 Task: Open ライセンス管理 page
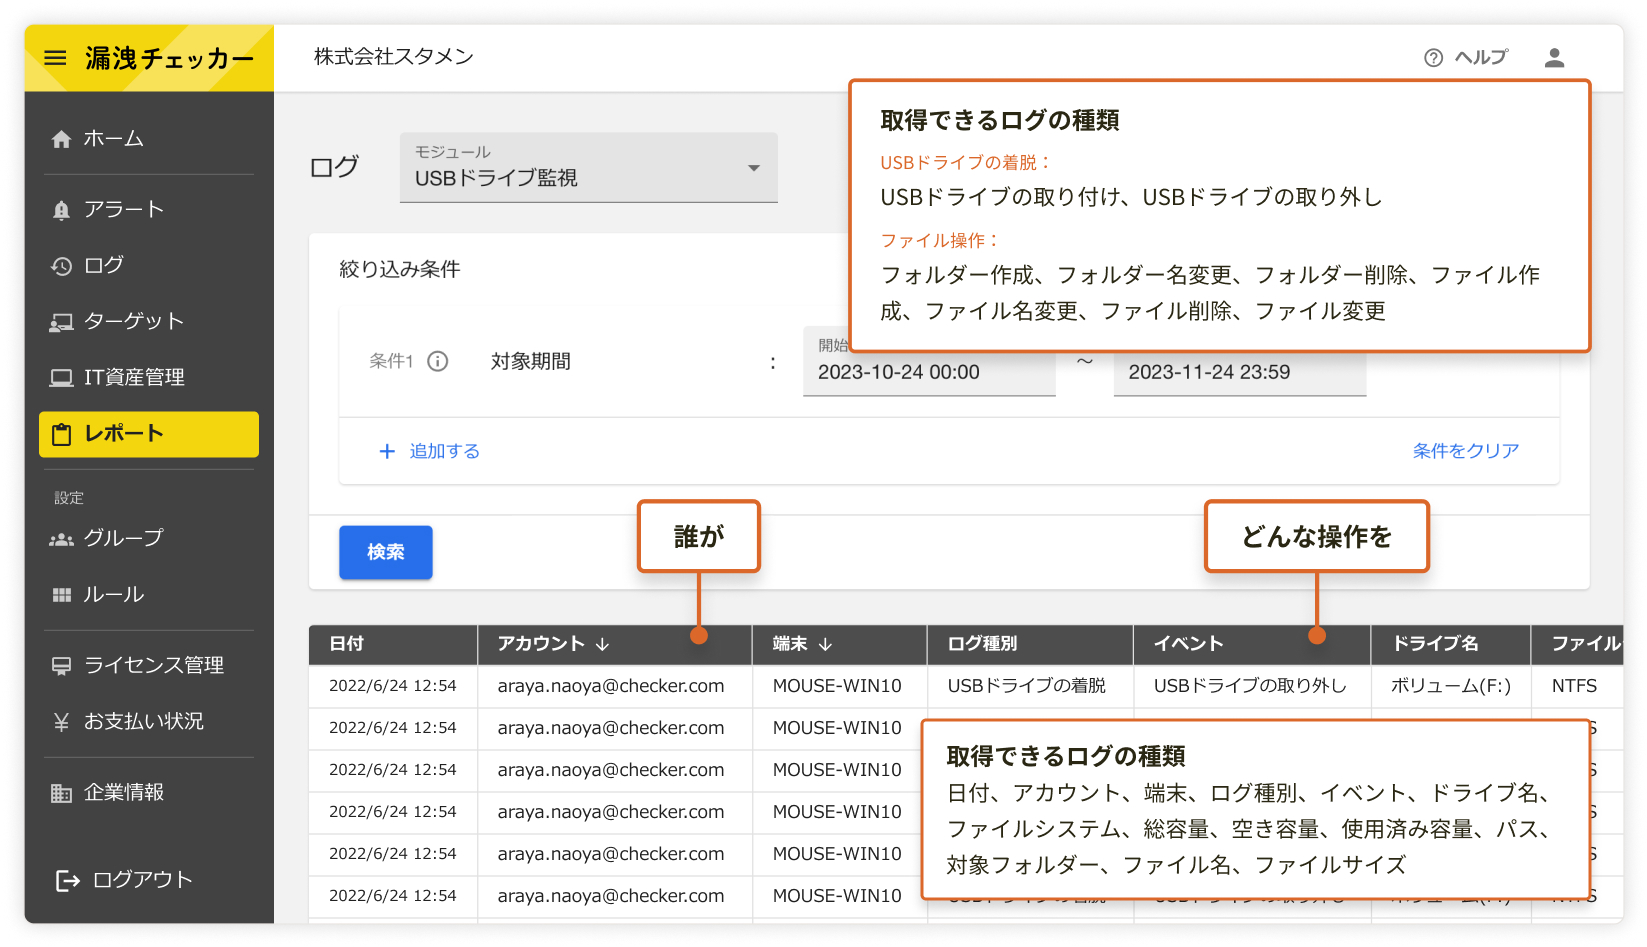coord(149,666)
